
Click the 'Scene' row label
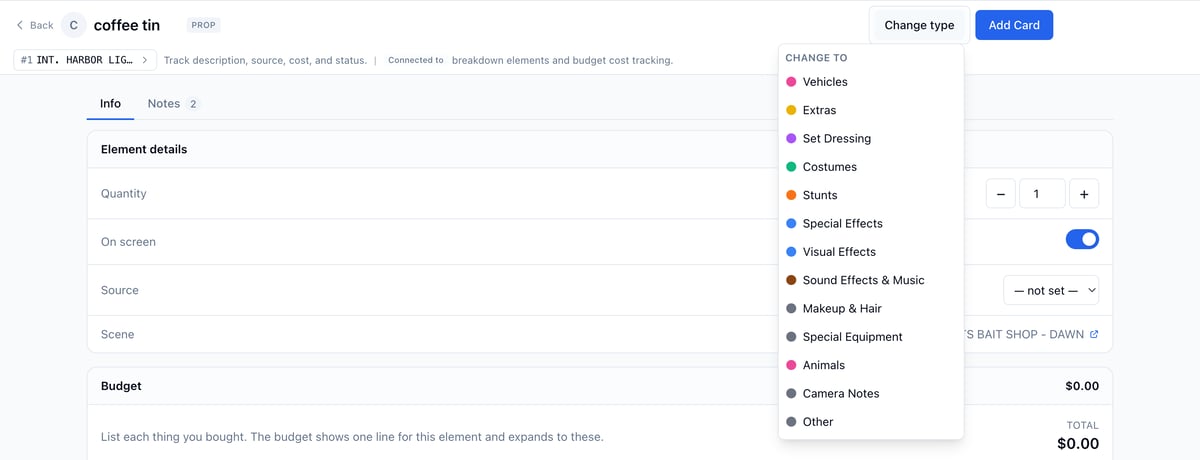click(x=117, y=334)
